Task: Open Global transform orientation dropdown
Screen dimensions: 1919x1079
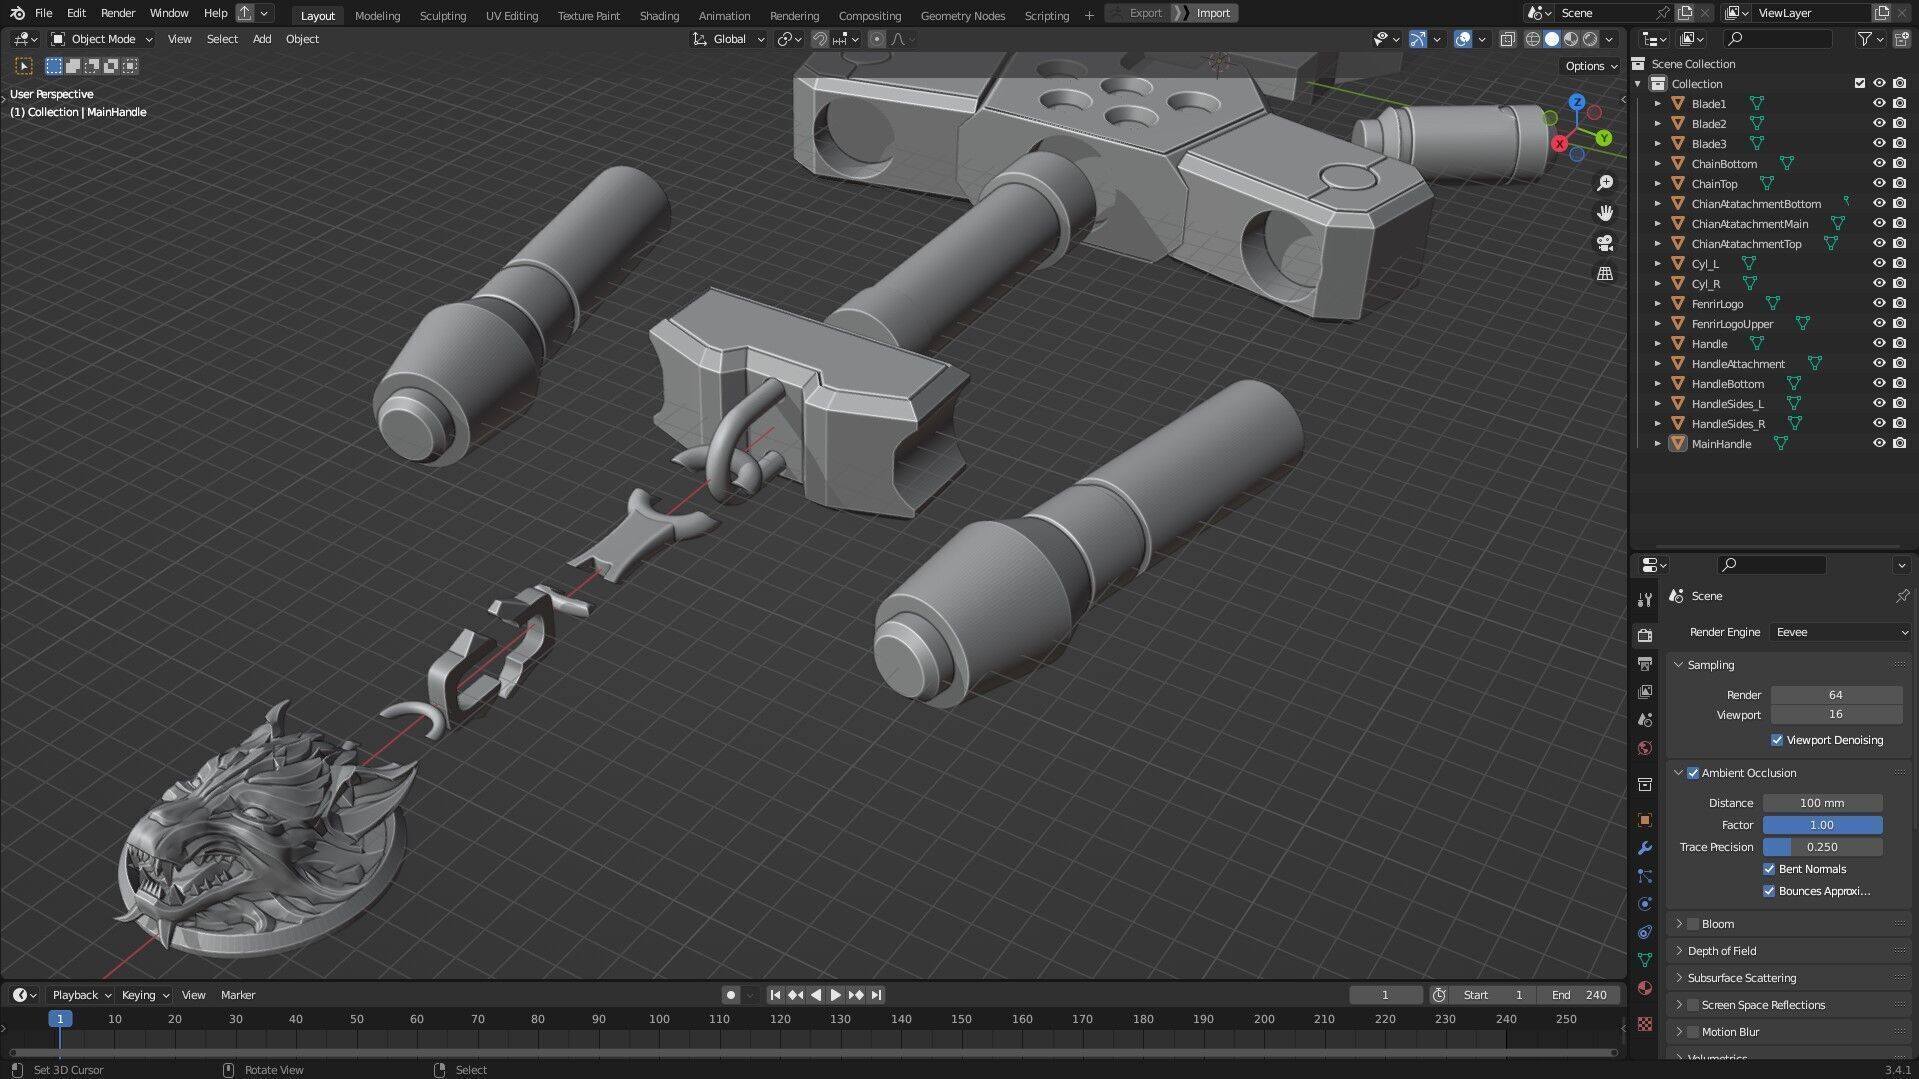Action: [x=729, y=39]
